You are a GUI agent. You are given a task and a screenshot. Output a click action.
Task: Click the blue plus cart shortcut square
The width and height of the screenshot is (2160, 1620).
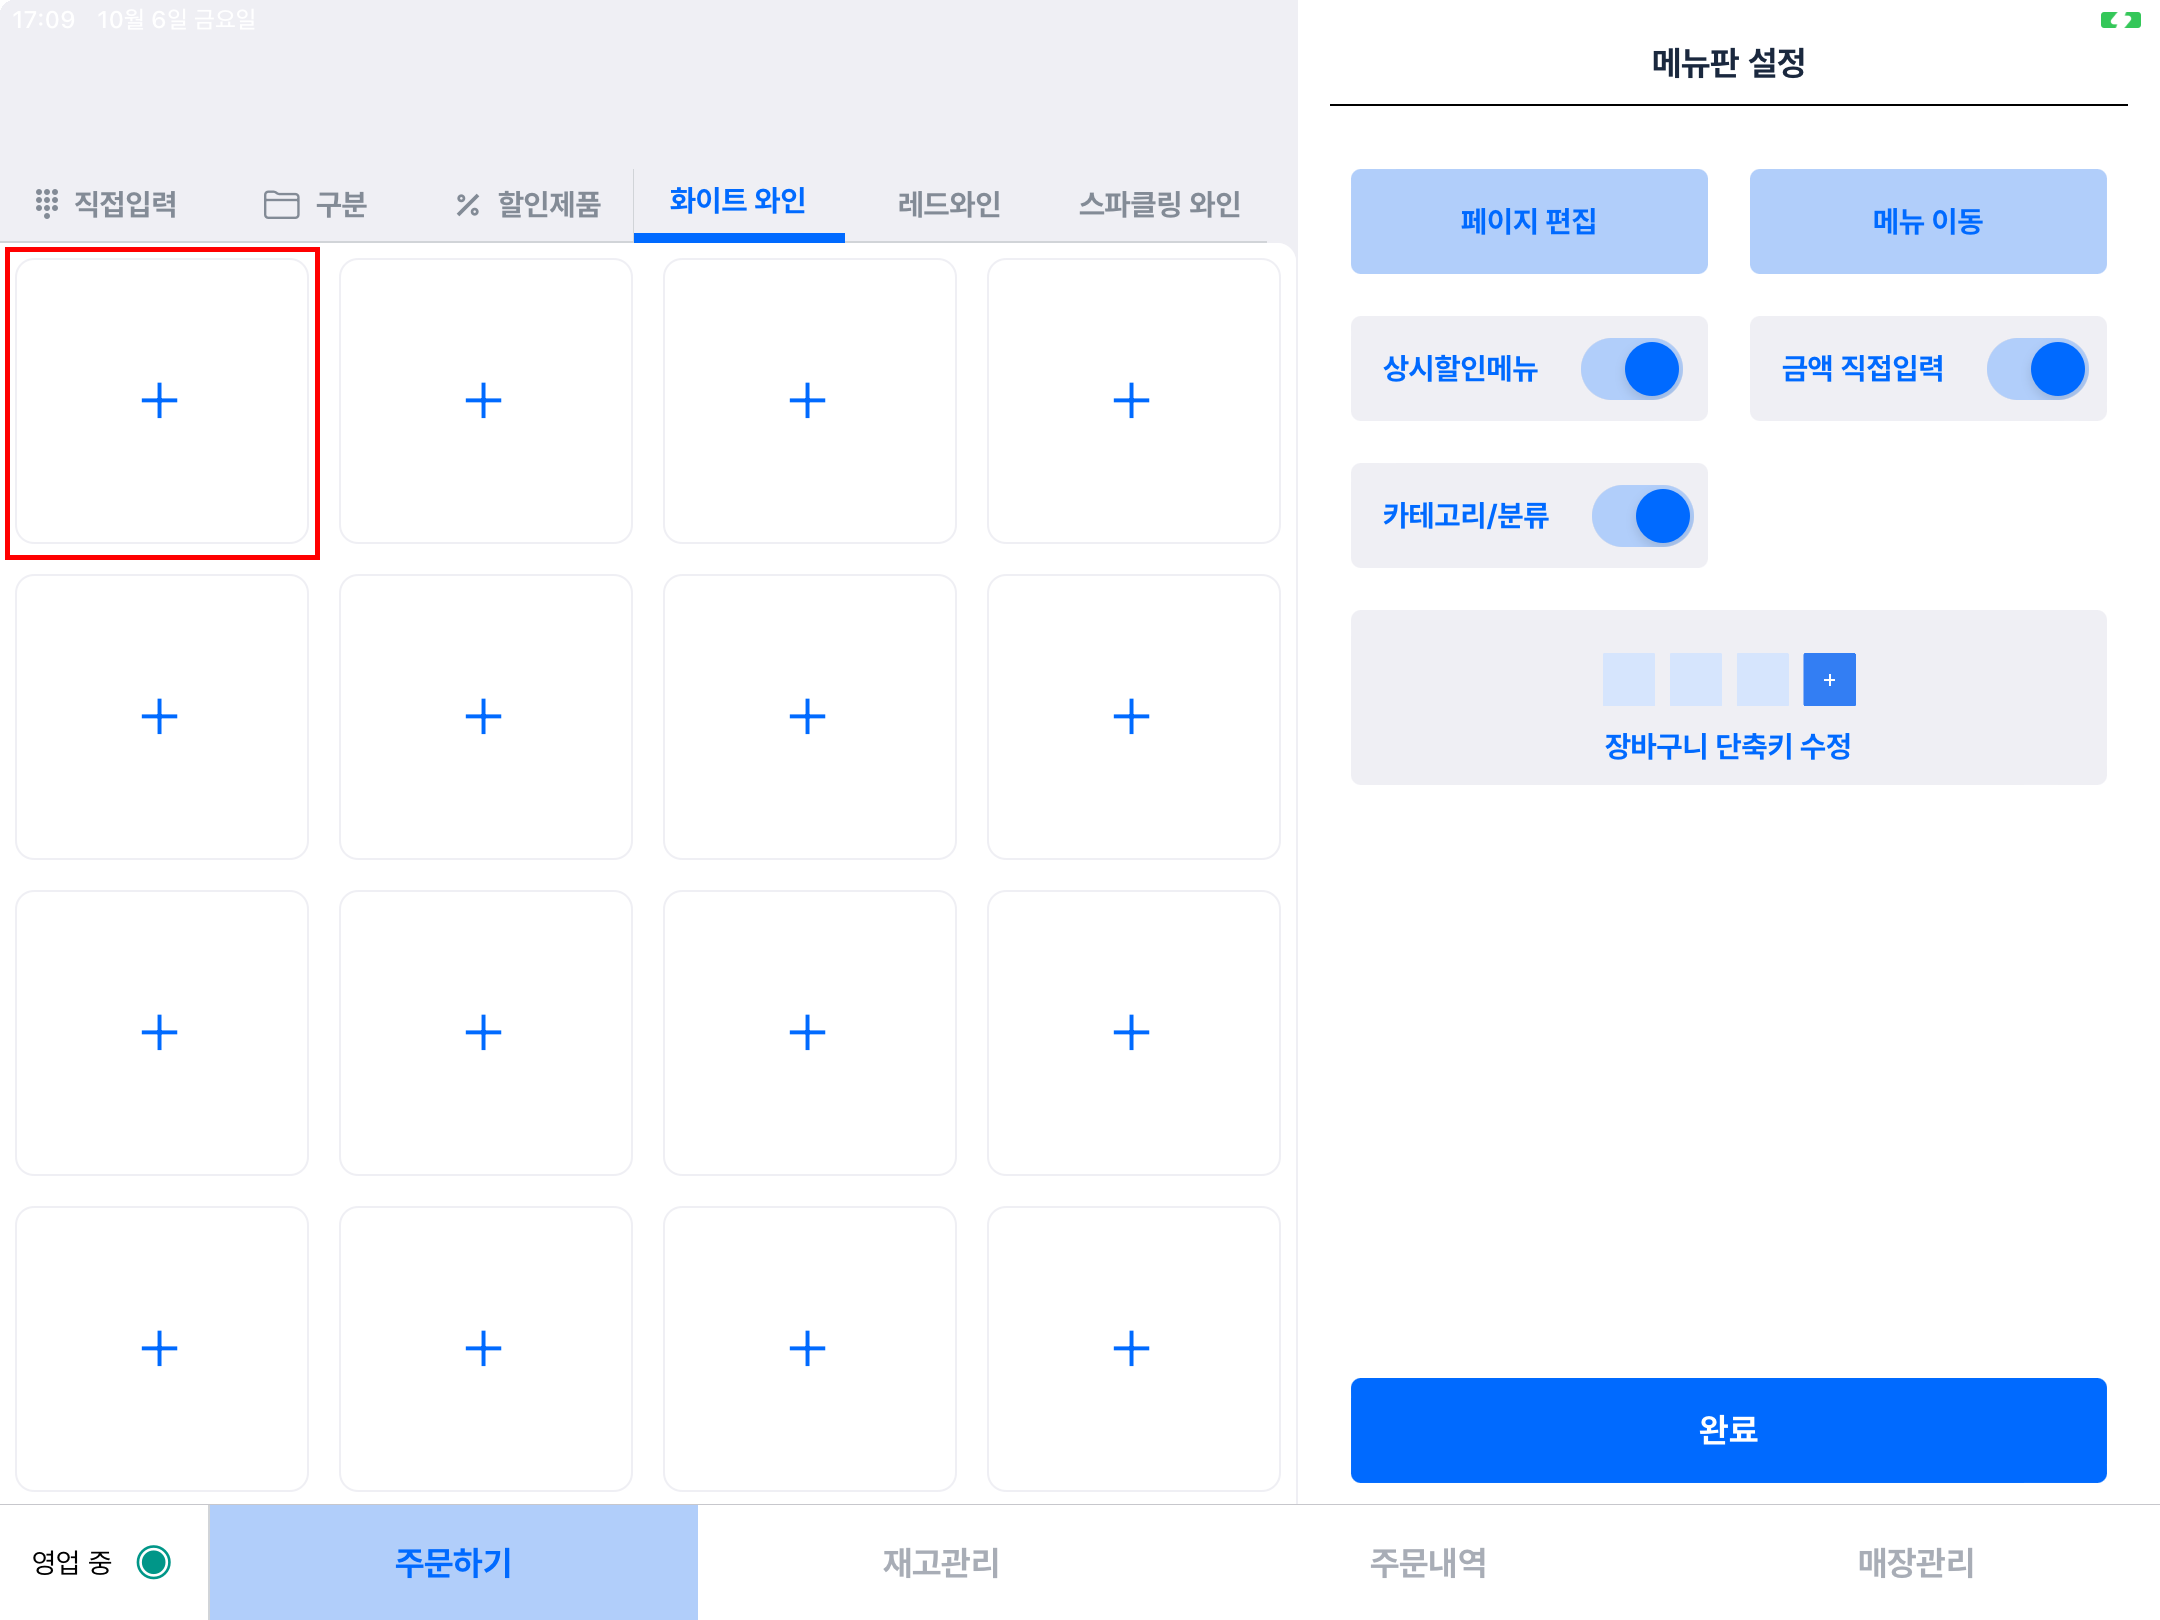(x=1829, y=680)
